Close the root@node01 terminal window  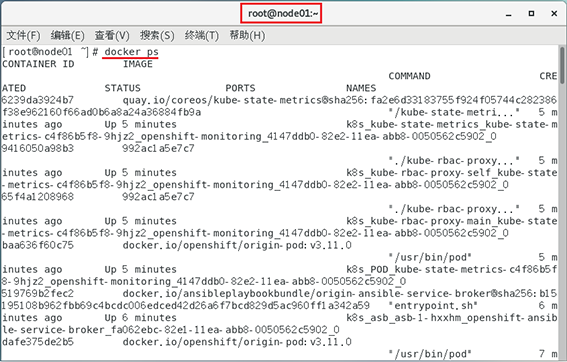pos(554,13)
